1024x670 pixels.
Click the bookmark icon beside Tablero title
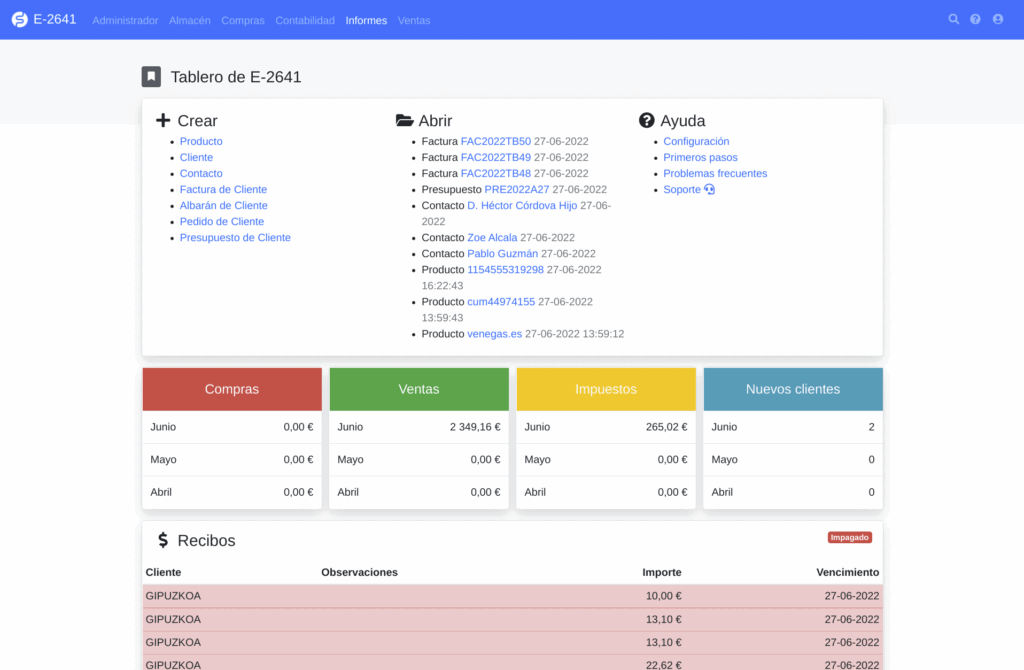pyautogui.click(x=151, y=77)
